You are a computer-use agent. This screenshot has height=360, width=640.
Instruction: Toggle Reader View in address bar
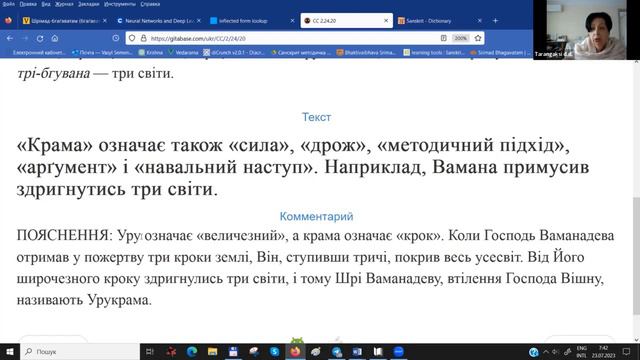(444, 38)
